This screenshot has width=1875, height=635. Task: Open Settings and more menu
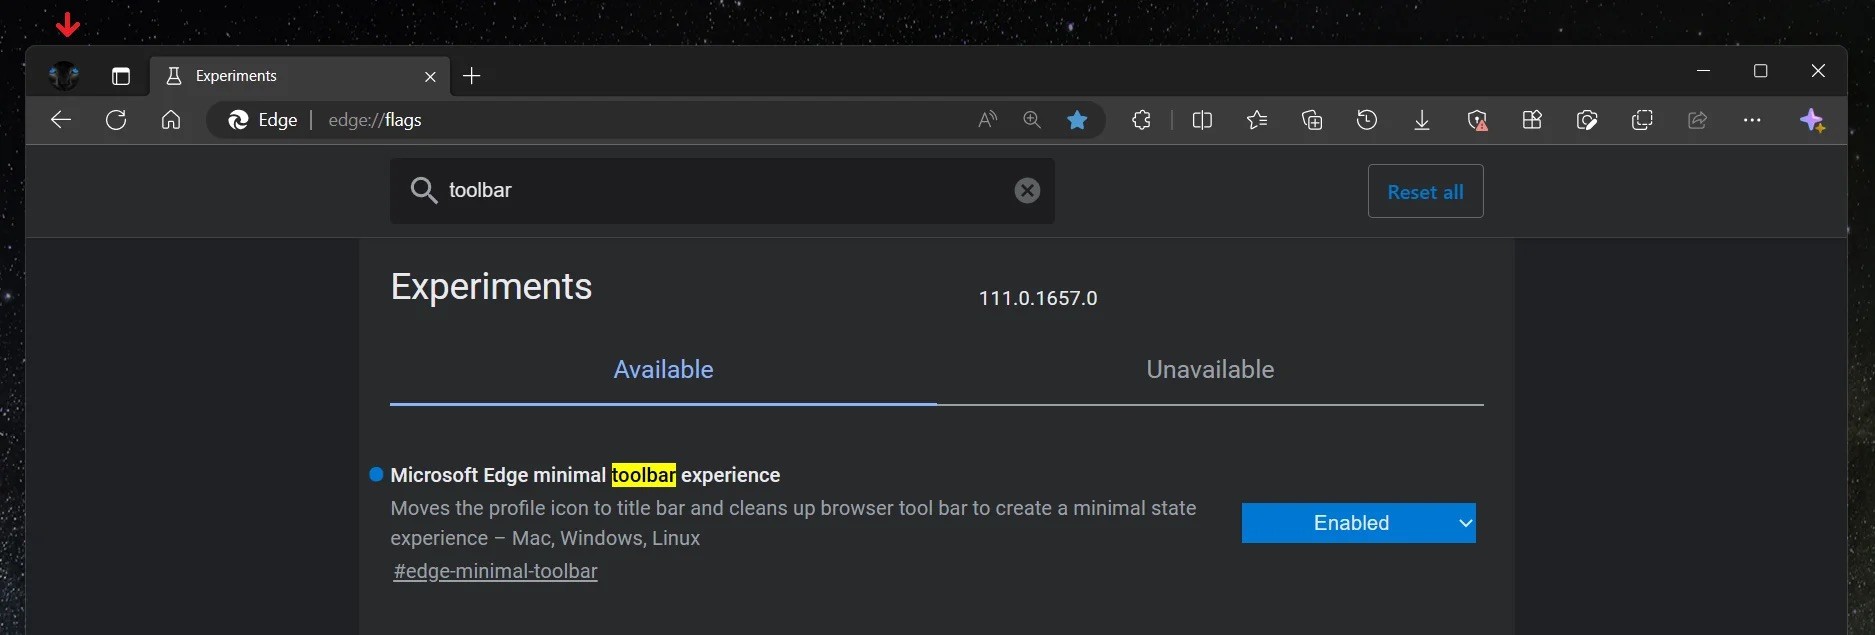(1752, 120)
